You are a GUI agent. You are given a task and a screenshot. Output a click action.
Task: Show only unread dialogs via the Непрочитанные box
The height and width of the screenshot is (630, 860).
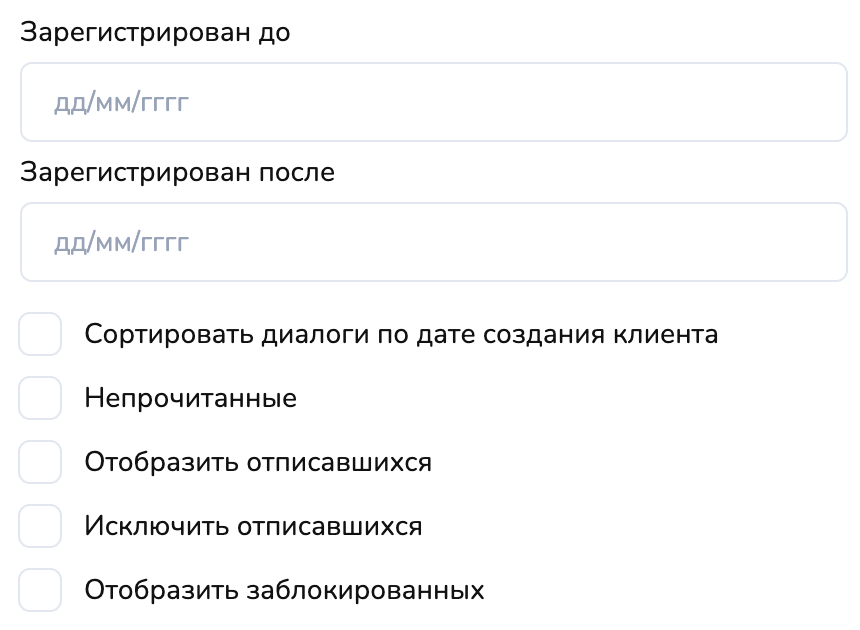40,398
